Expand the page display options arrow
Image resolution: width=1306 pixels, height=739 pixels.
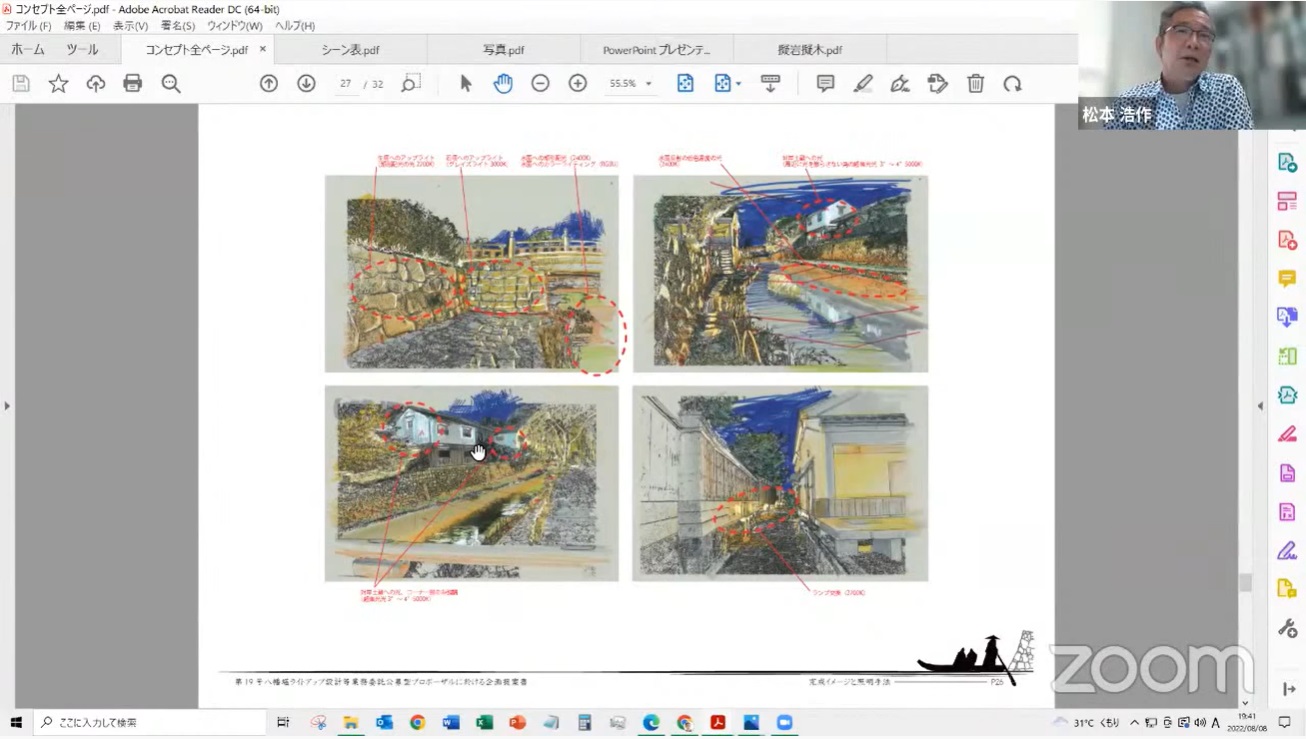(x=739, y=84)
